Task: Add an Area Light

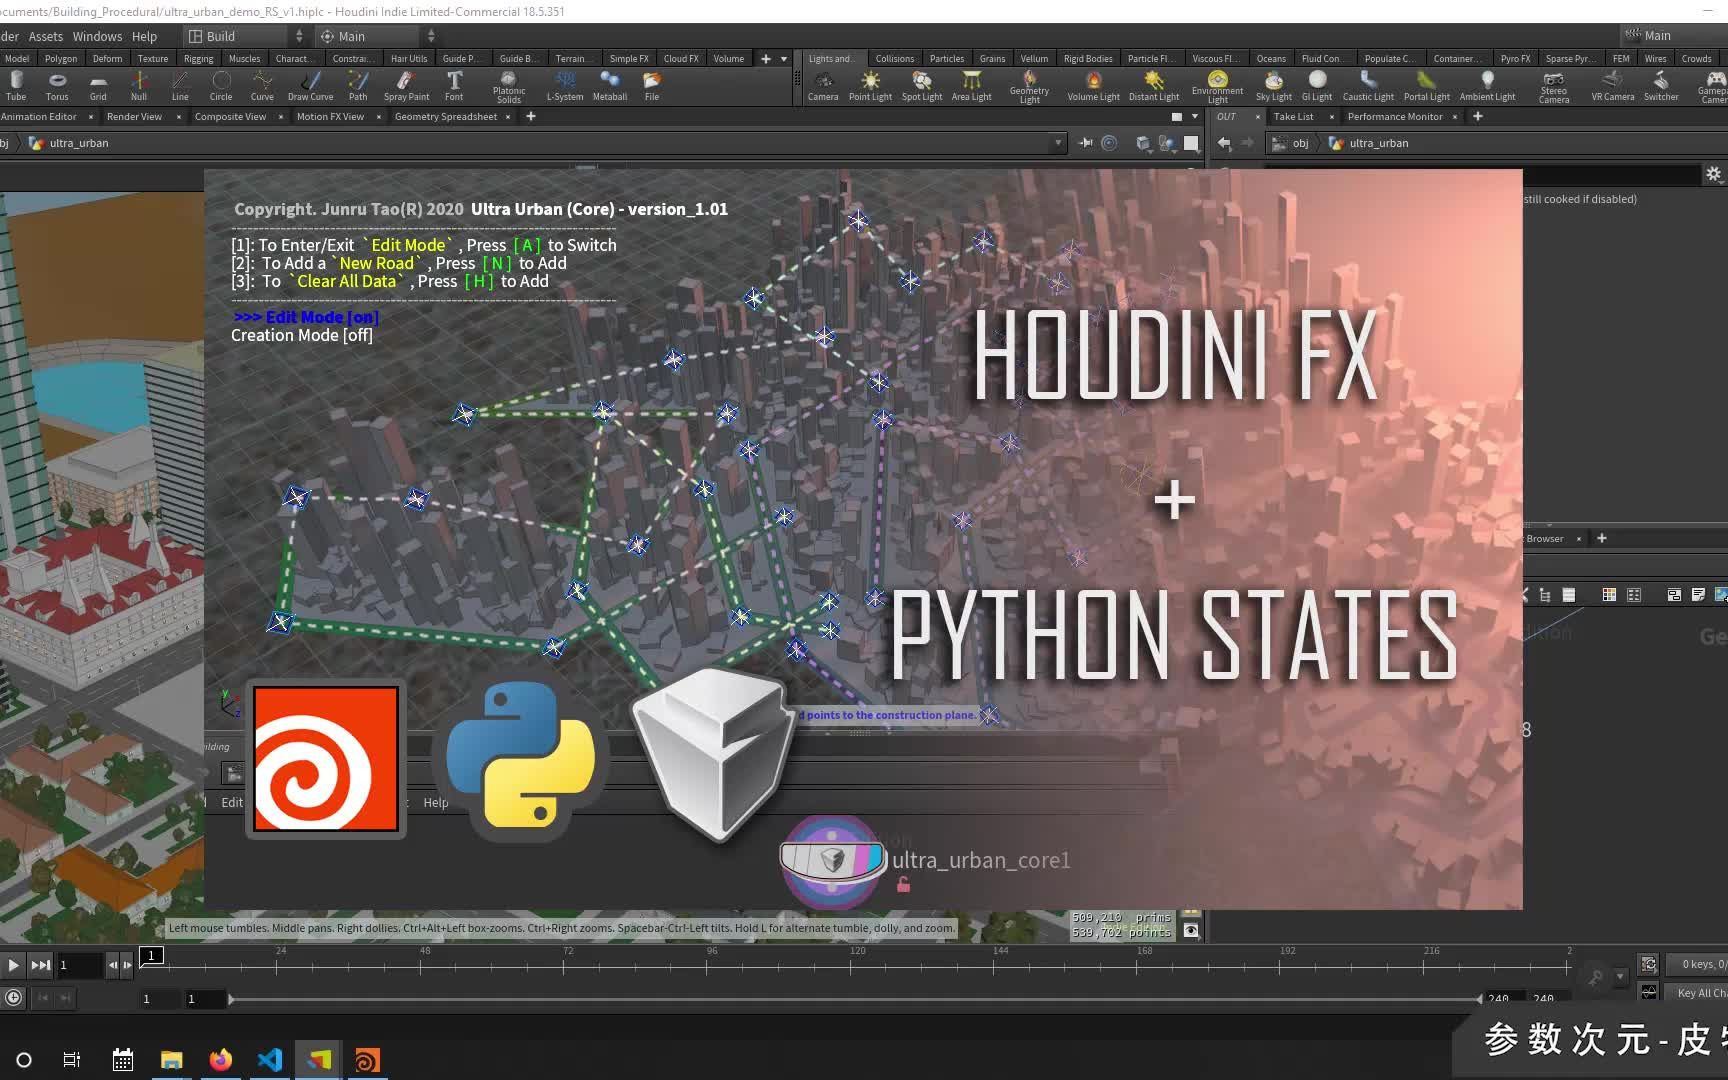Action: click(x=971, y=86)
